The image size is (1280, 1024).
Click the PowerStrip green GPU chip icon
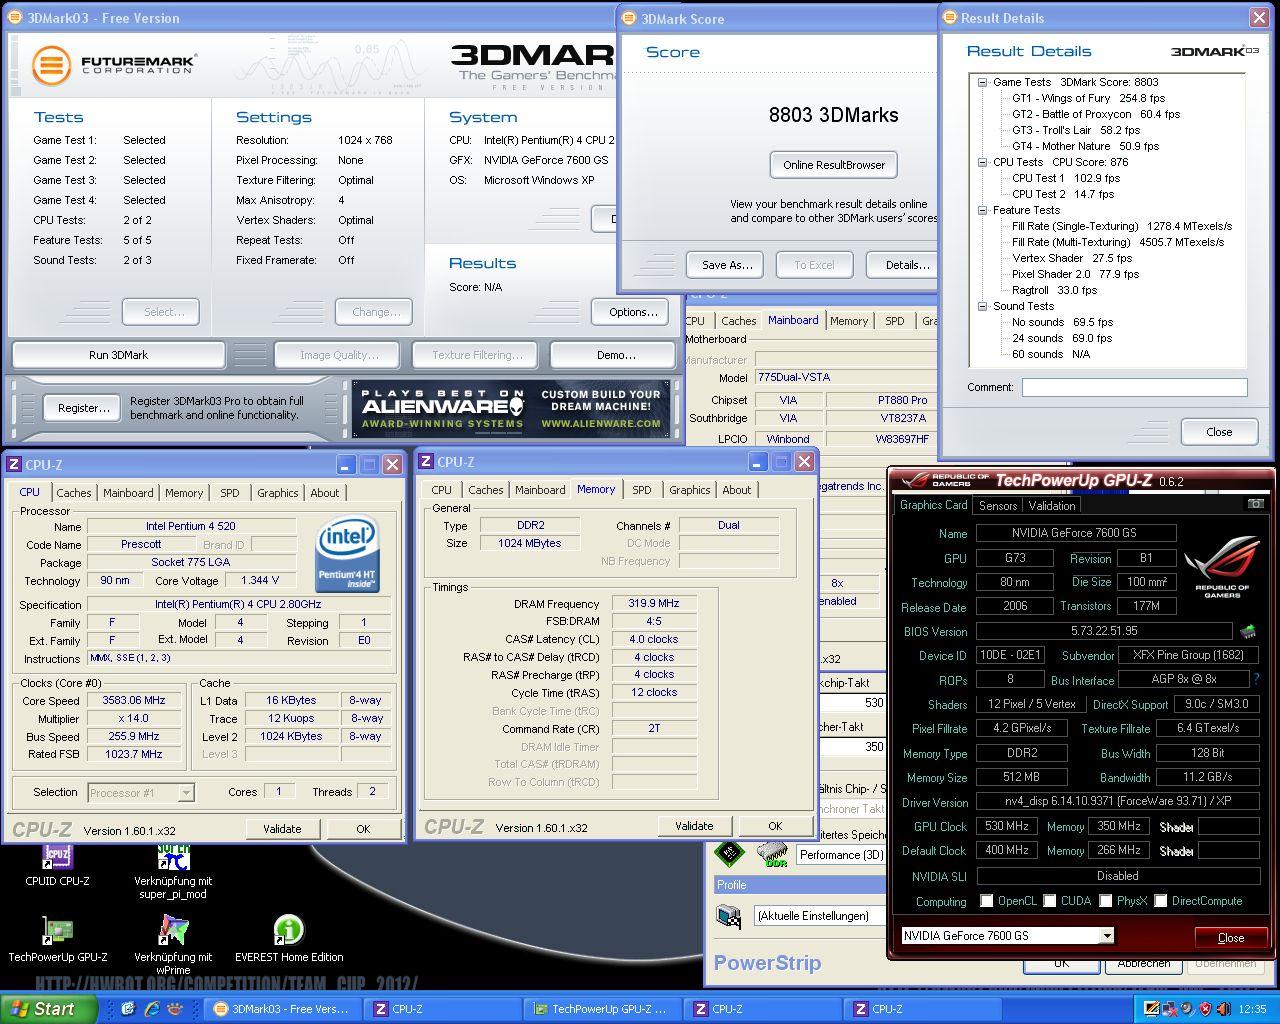[729, 854]
